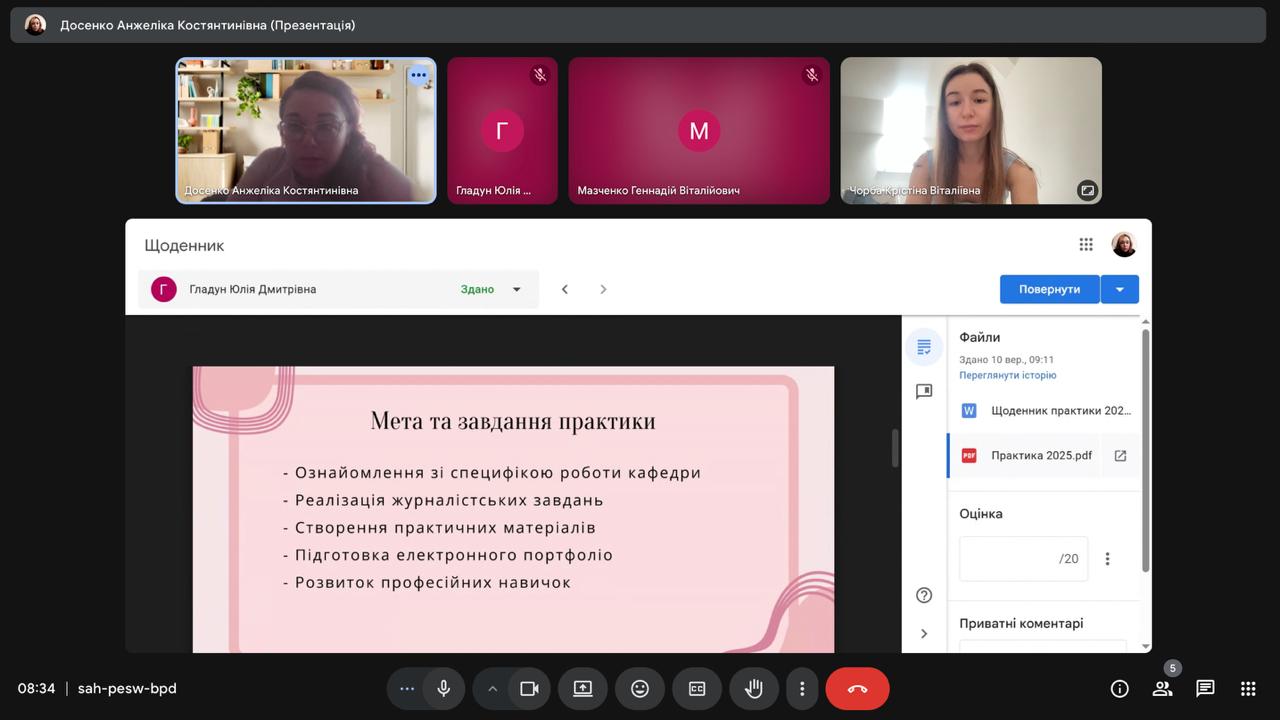Click the present screen icon
Image resolution: width=1280 pixels, height=720 pixels.
pos(583,688)
